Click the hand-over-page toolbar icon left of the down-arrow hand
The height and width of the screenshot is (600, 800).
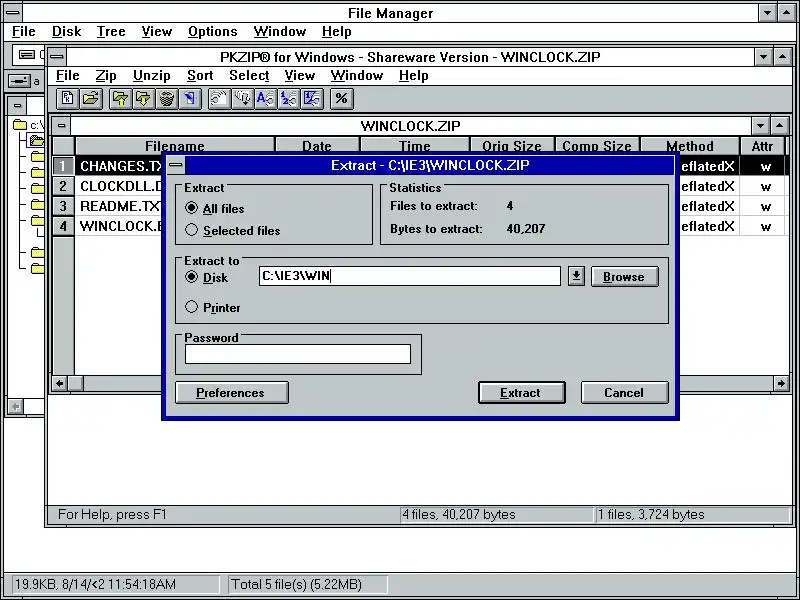(x=219, y=98)
